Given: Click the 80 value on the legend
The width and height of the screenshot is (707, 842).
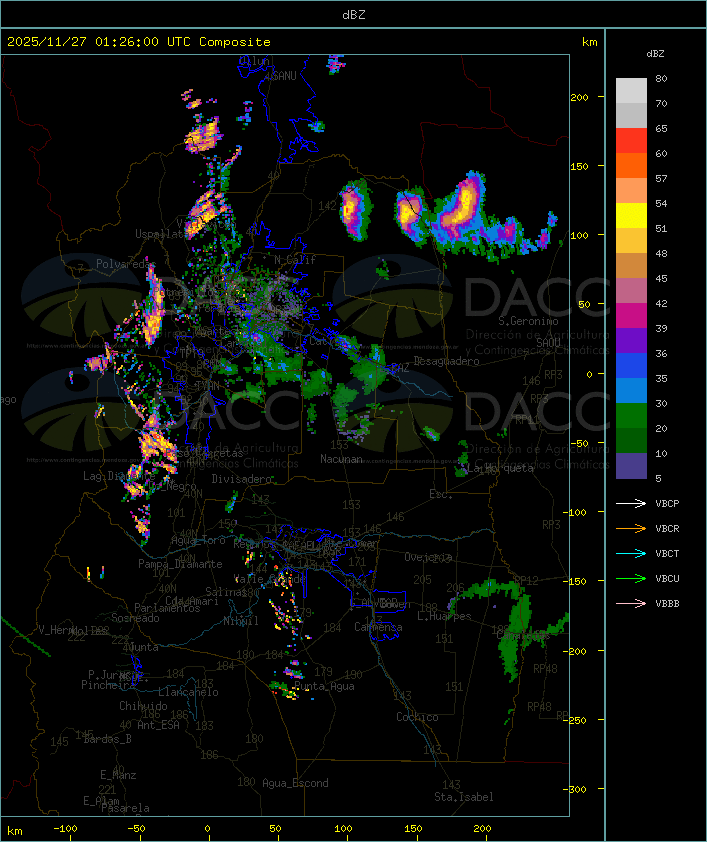Looking at the screenshot, I should pyautogui.click(x=661, y=78).
